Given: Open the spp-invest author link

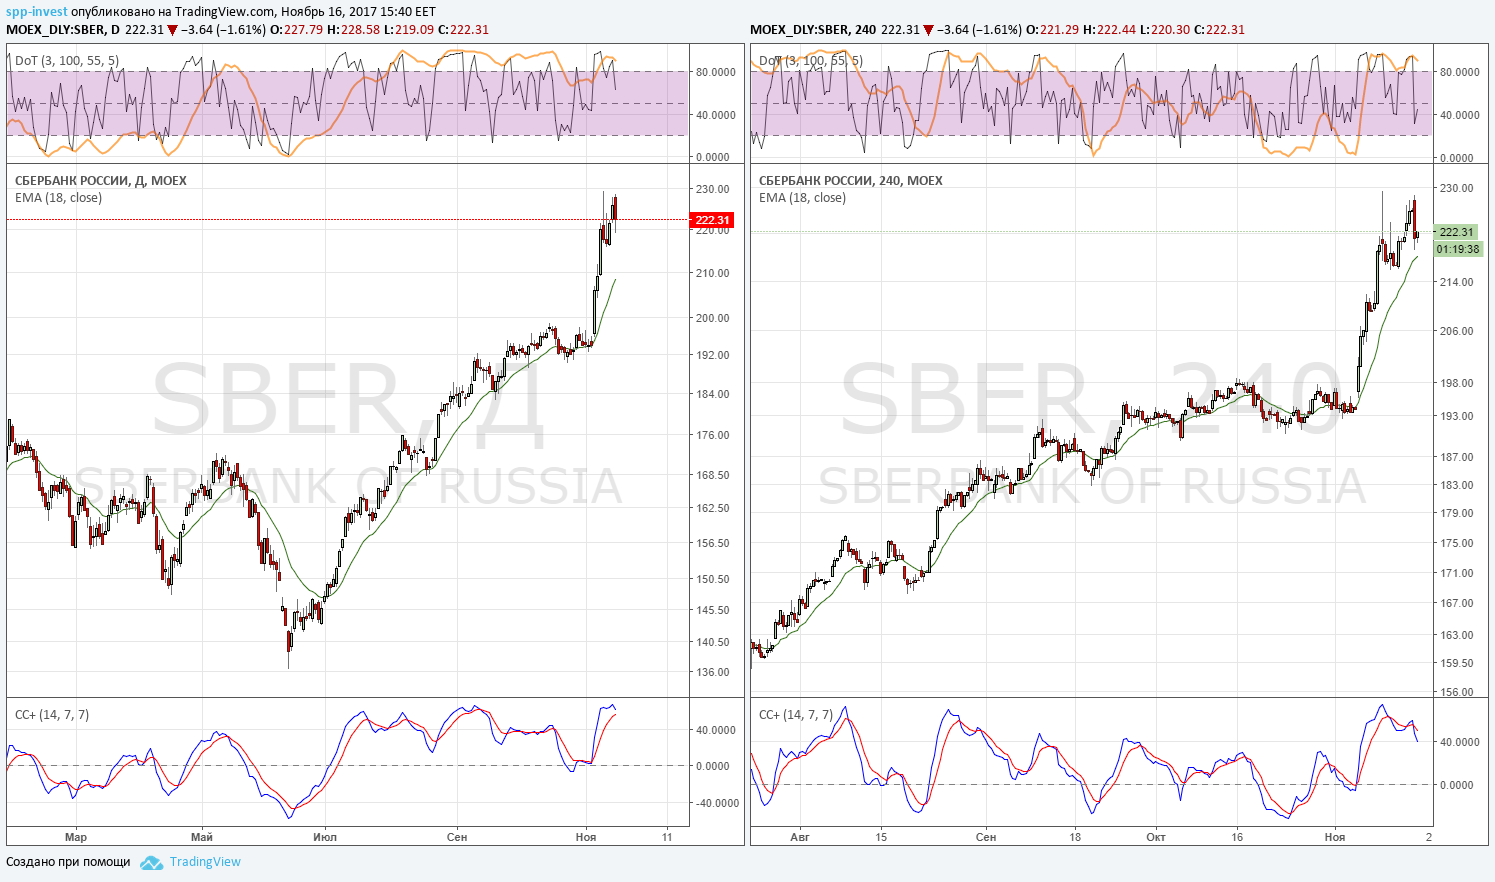Looking at the screenshot, I should (36, 12).
